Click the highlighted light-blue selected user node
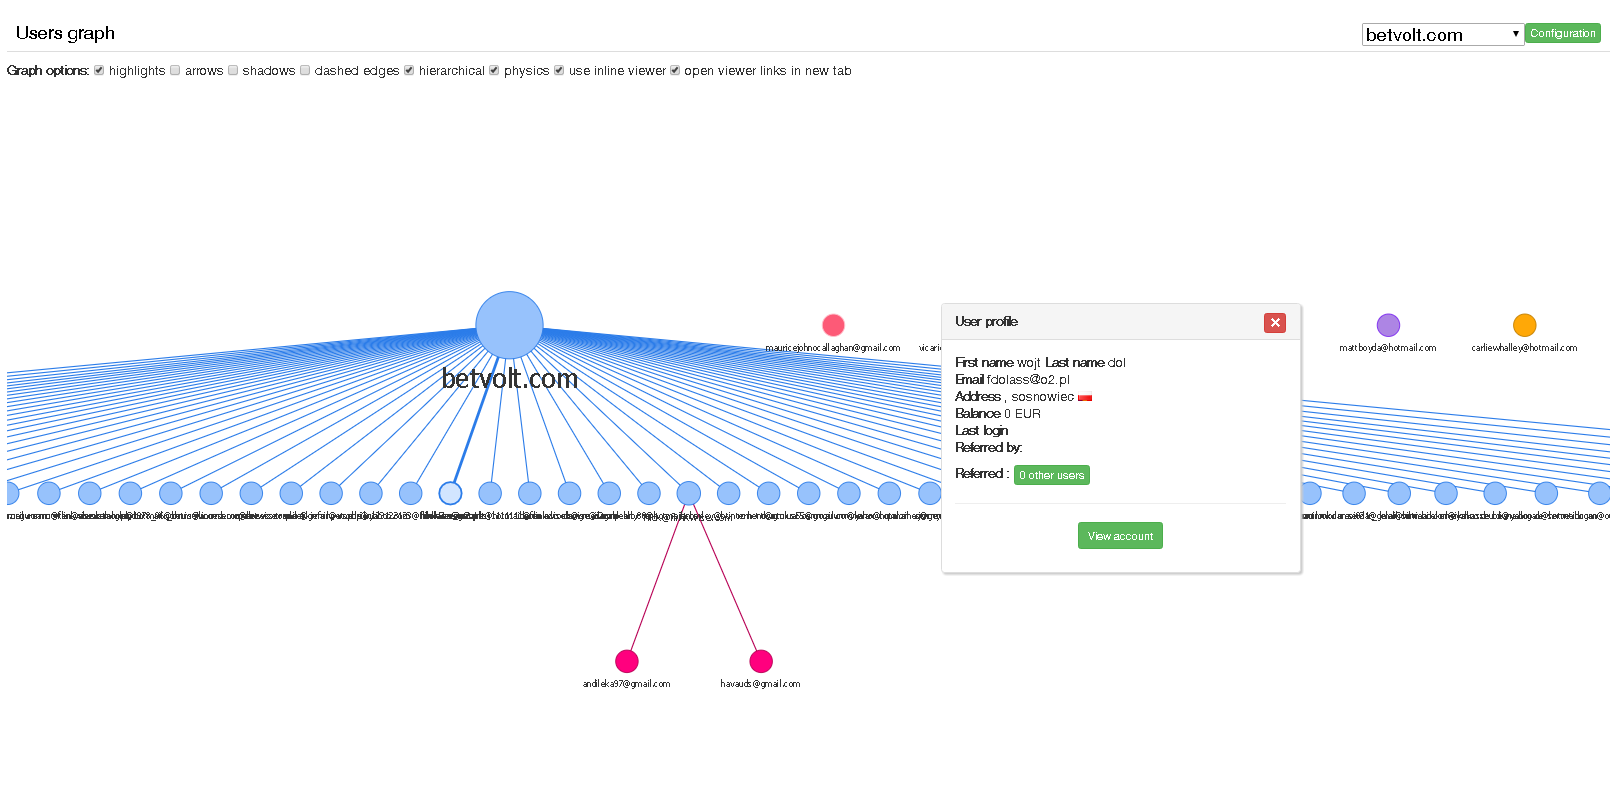The height and width of the screenshot is (799, 1615). [451, 493]
